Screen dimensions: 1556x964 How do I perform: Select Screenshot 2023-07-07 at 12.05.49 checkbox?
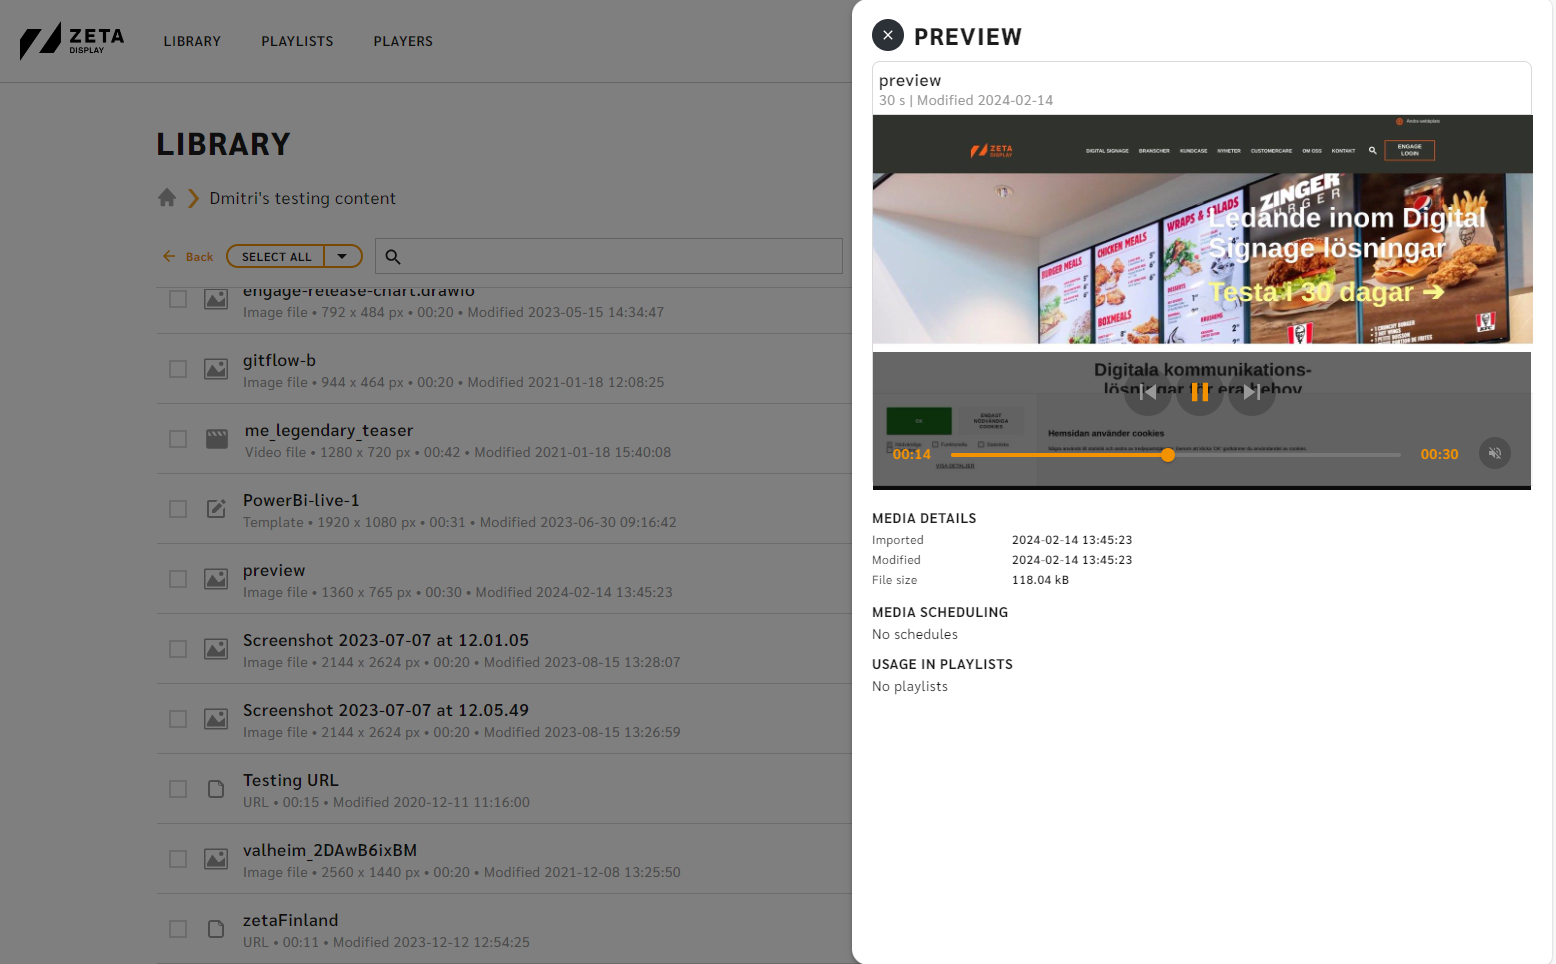[178, 719]
